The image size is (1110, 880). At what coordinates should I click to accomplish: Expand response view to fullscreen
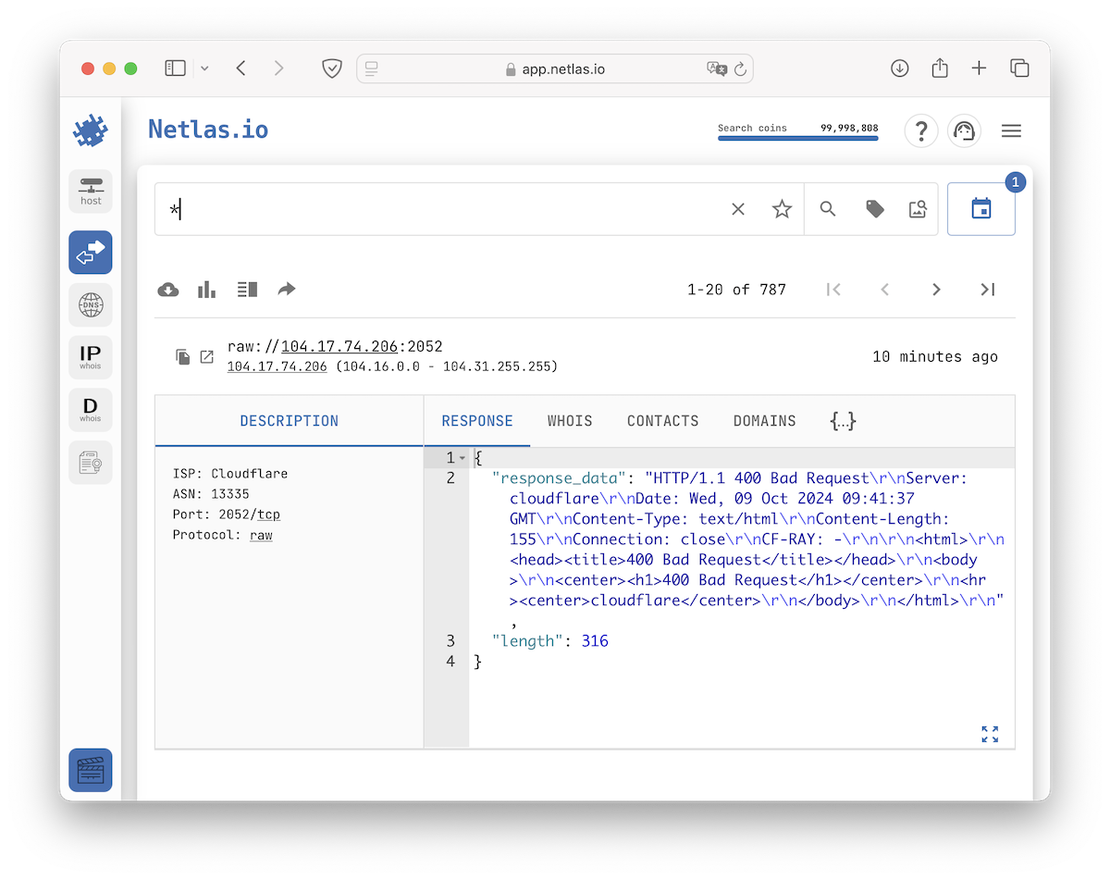pyautogui.click(x=990, y=734)
